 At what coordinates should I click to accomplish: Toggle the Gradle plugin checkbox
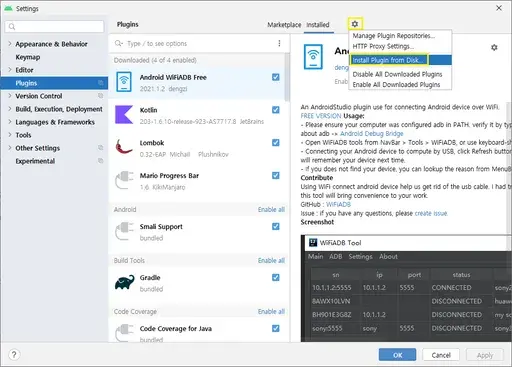click(276, 277)
